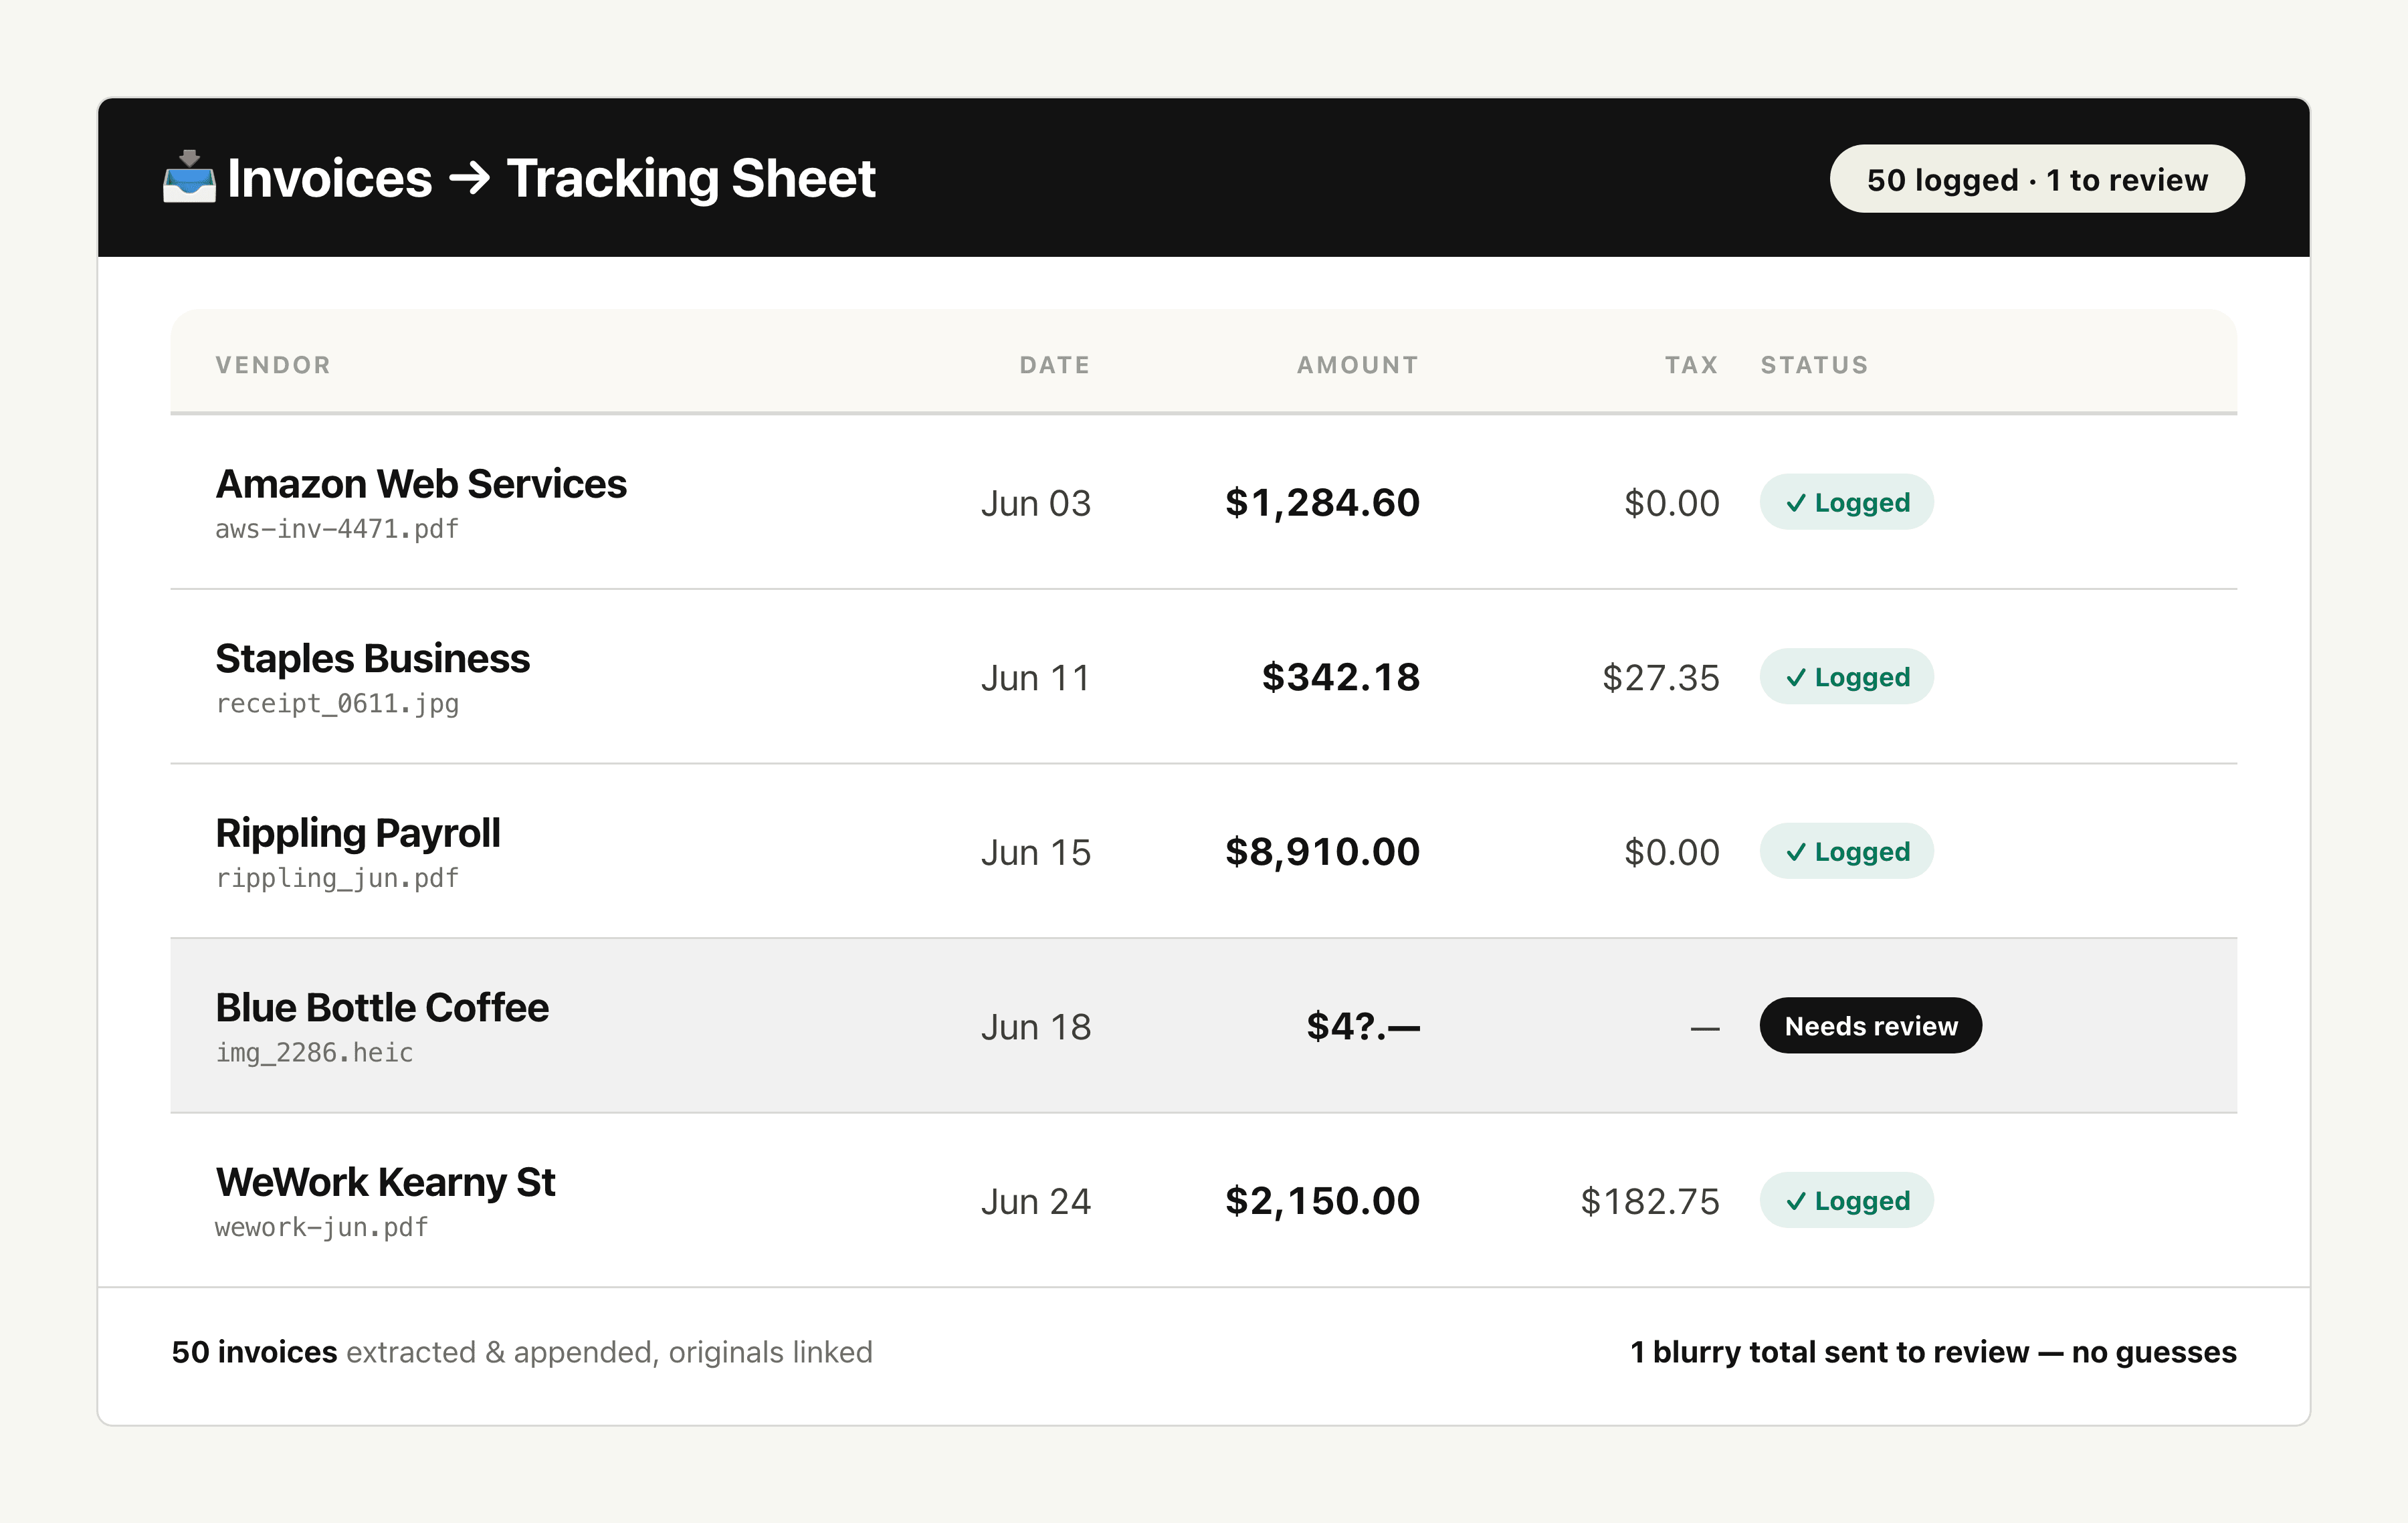
Task: Select the $1,284.60 amount
Action: [1322, 503]
